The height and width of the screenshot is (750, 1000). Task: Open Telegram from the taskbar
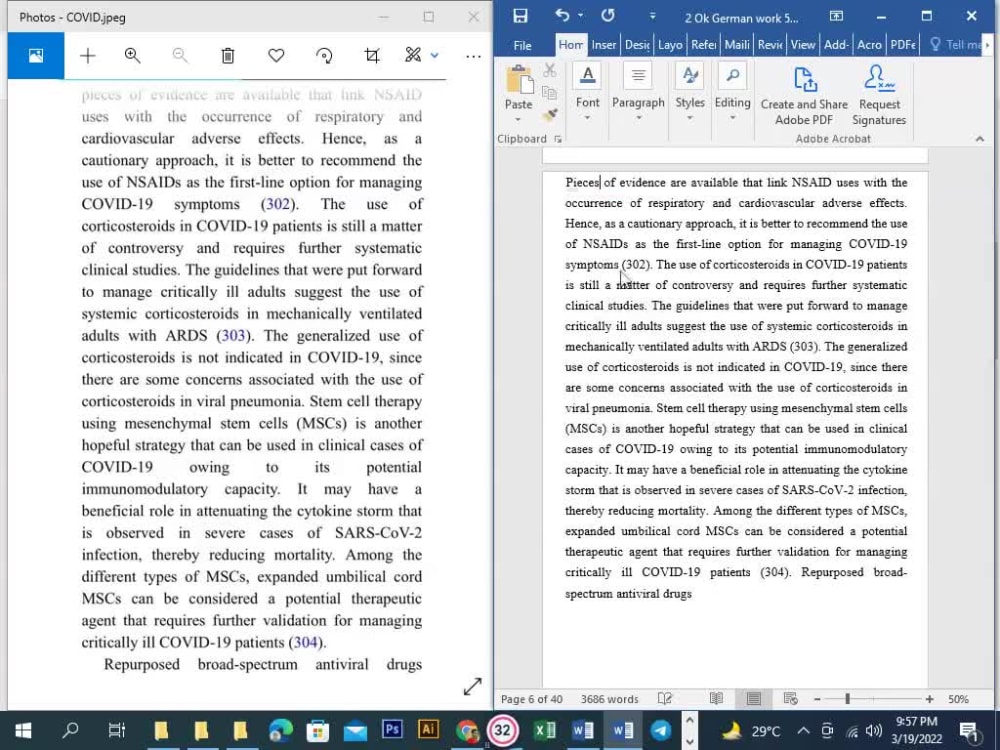point(661,730)
